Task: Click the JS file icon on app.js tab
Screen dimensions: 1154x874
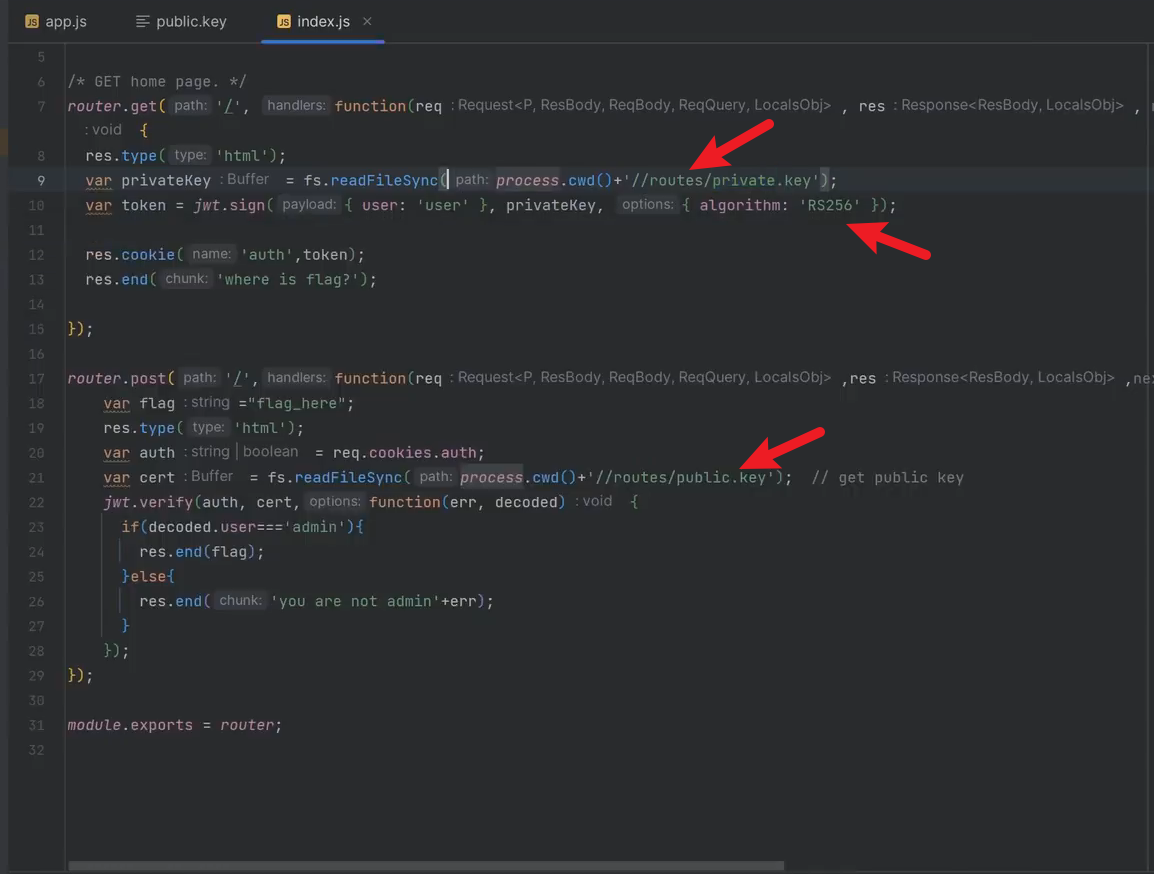Action: pyautogui.click(x=32, y=21)
